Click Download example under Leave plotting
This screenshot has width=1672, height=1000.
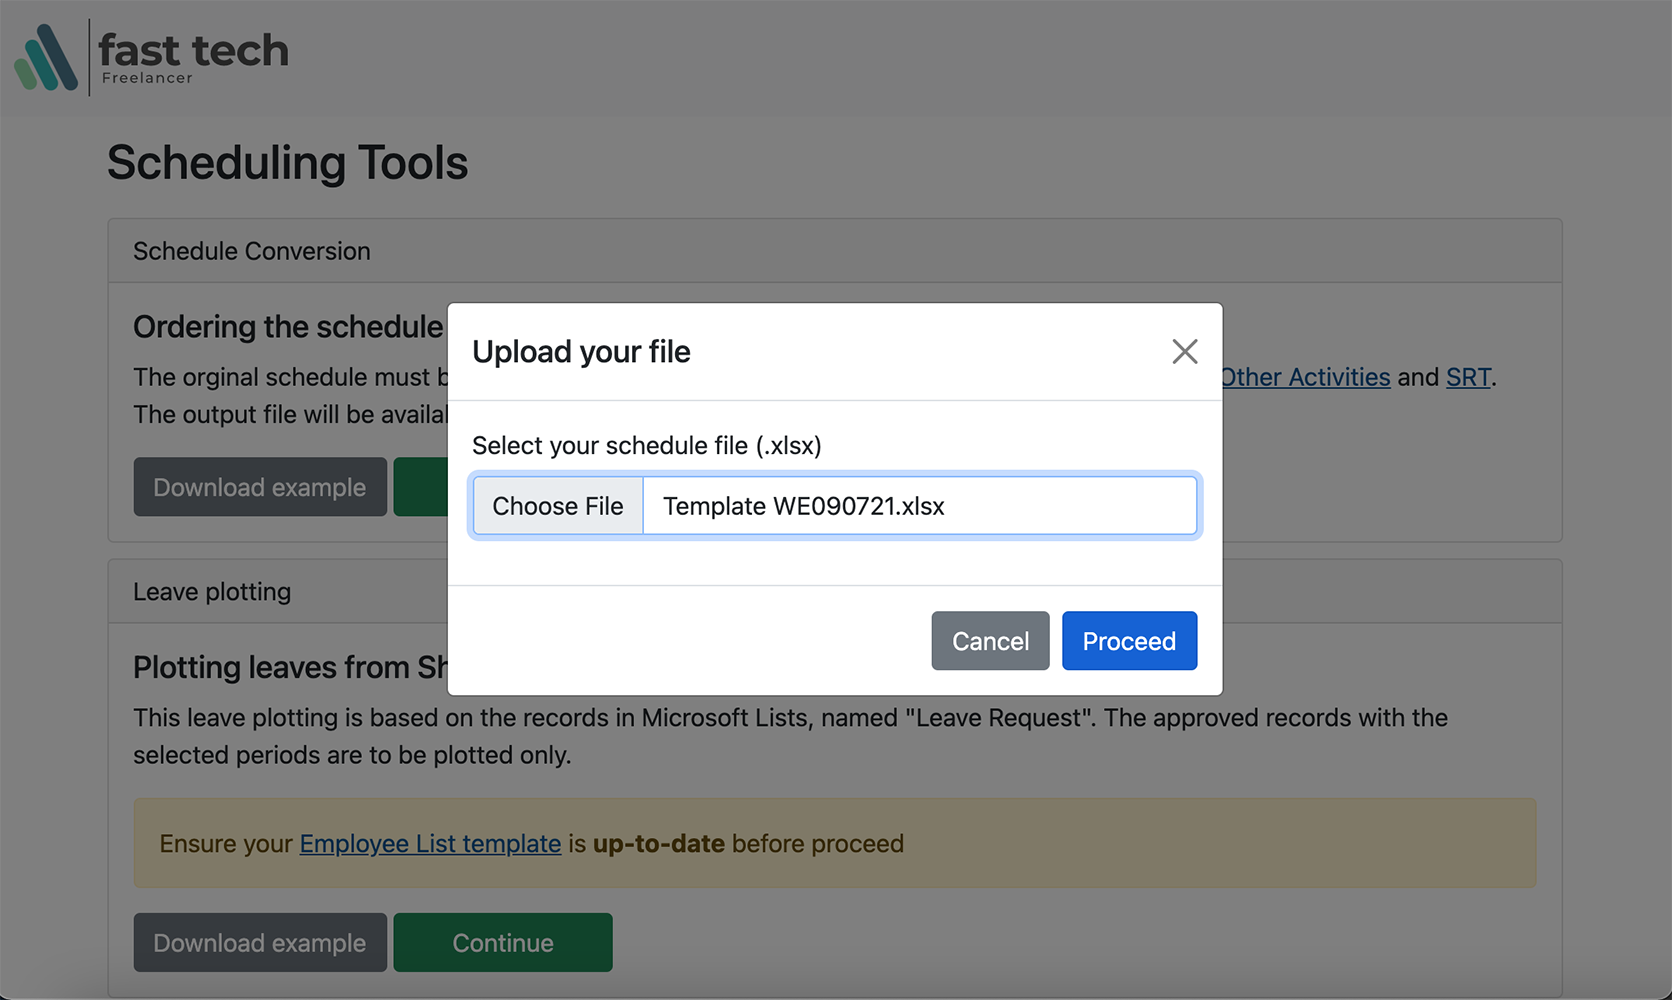(260, 942)
